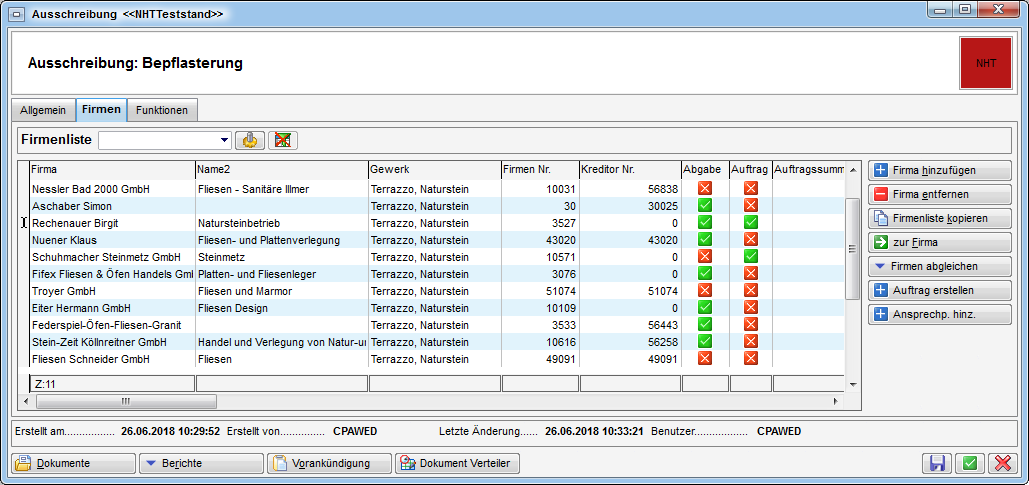The width and height of the screenshot is (1029, 485).
Task: Toggle Auftrag for Rechenauer Birgit
Action: 751,222
